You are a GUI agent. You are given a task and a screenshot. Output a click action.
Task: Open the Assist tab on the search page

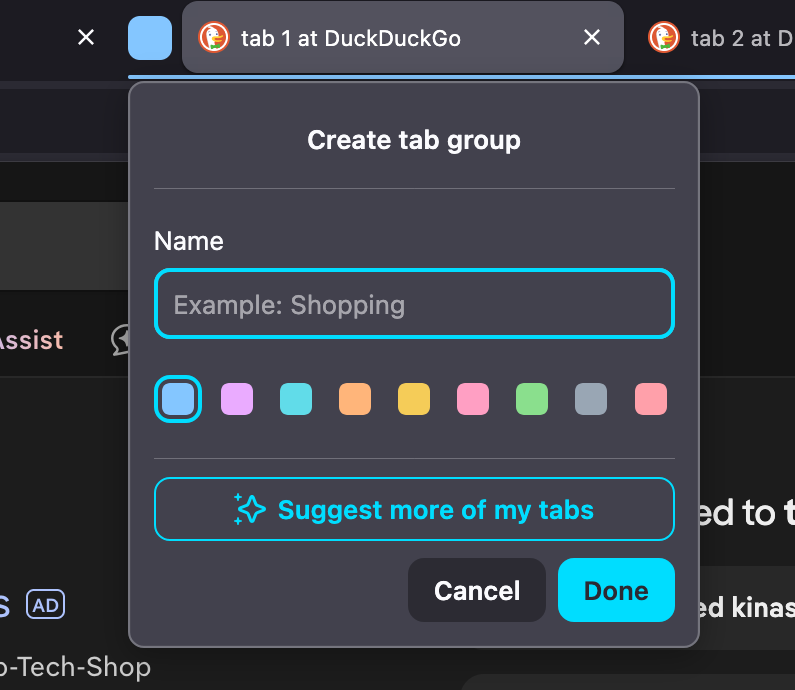point(30,340)
